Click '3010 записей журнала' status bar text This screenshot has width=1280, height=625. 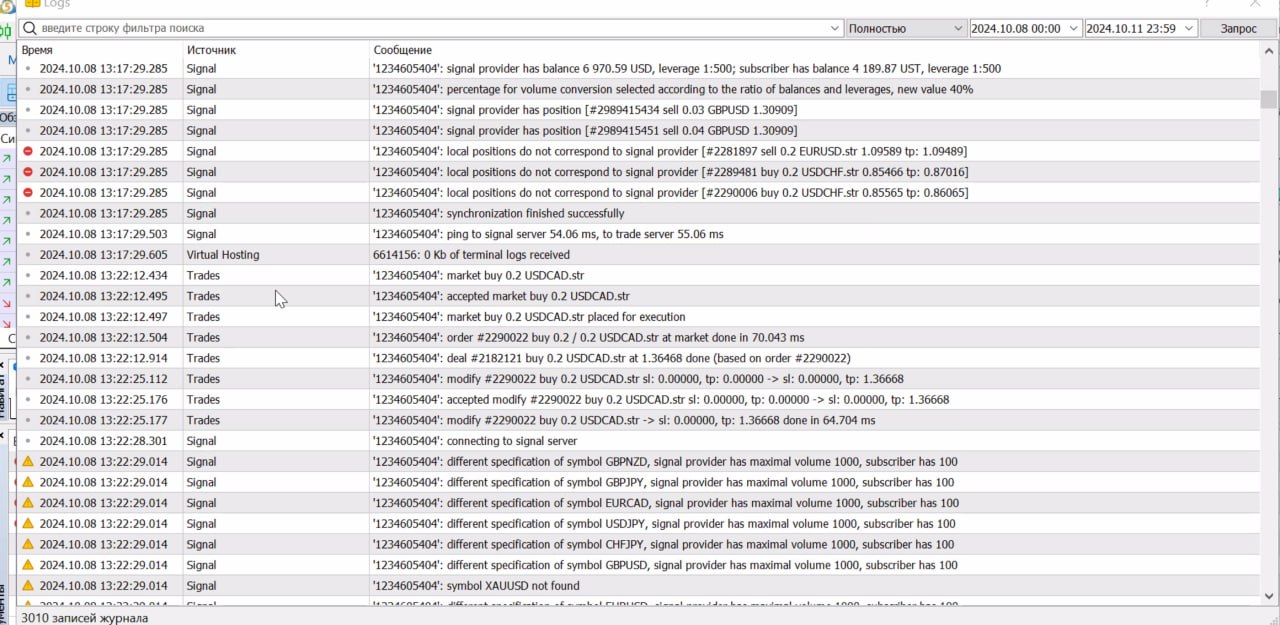pos(85,617)
